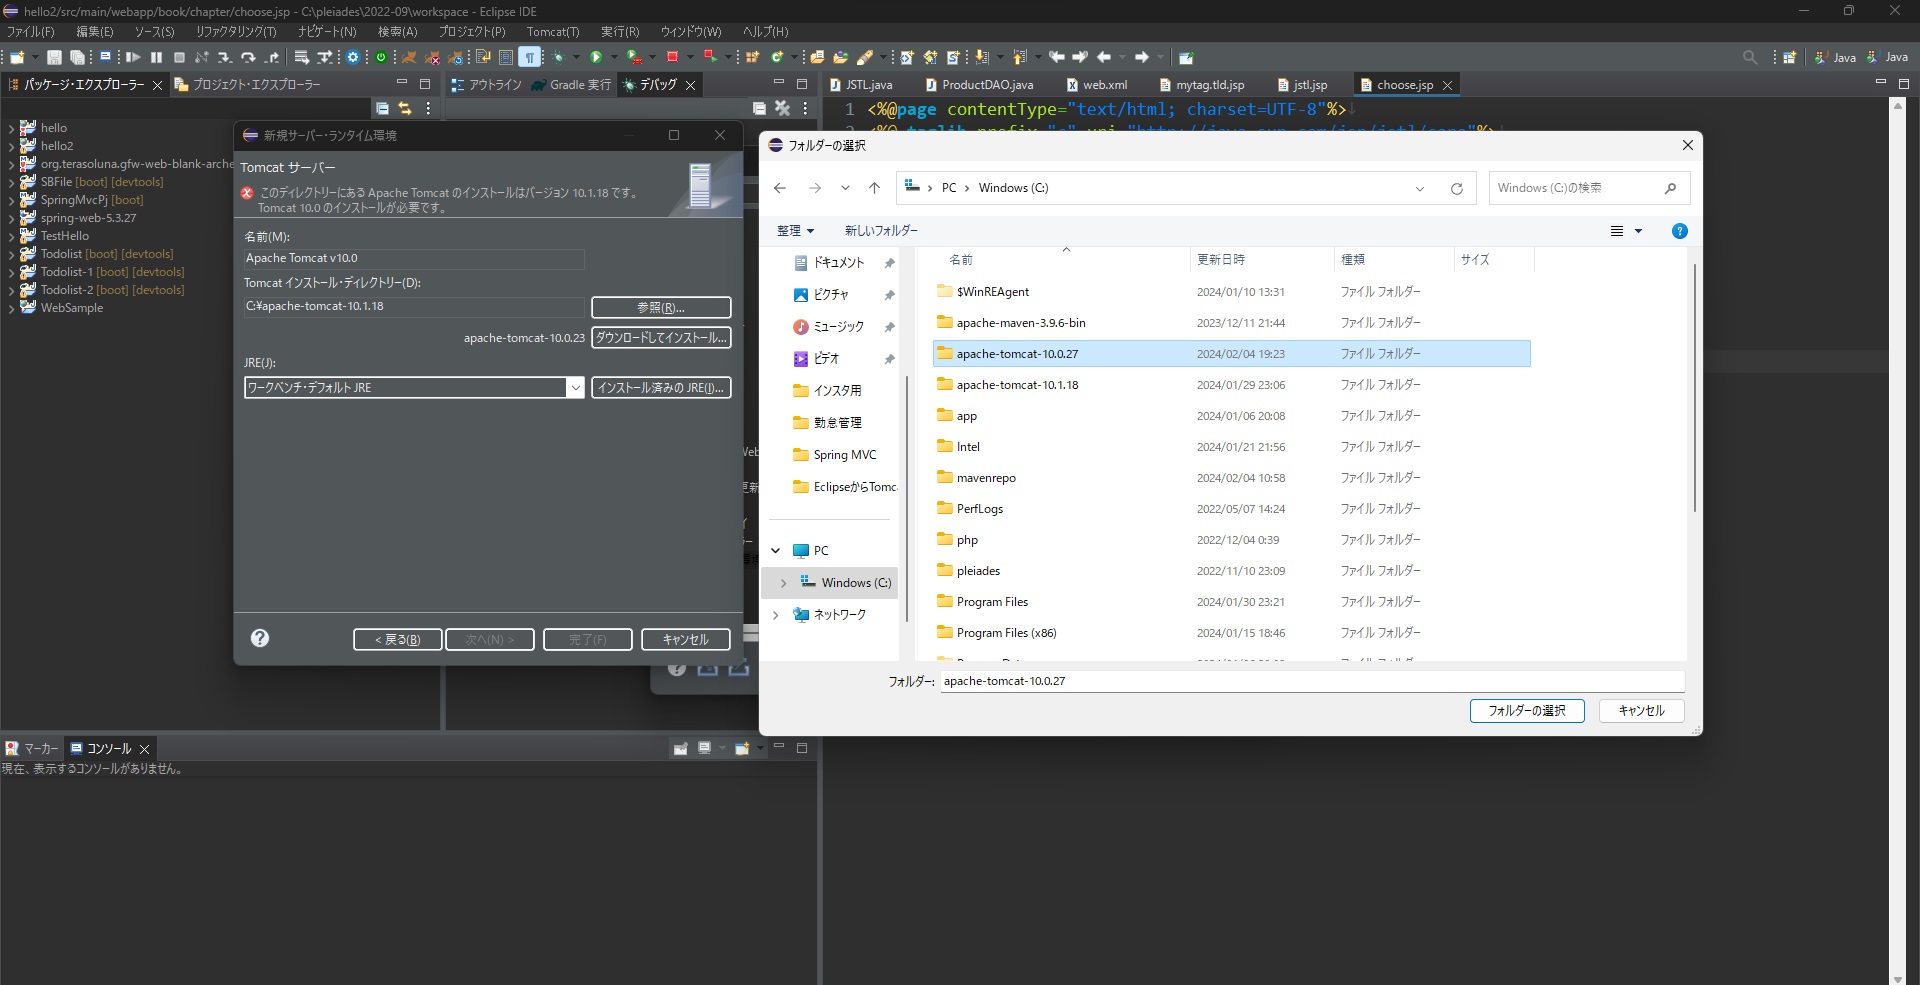The height and width of the screenshot is (985, 1920).
Task: Expand PC in the folder dialog sidebar
Action: [x=777, y=551]
